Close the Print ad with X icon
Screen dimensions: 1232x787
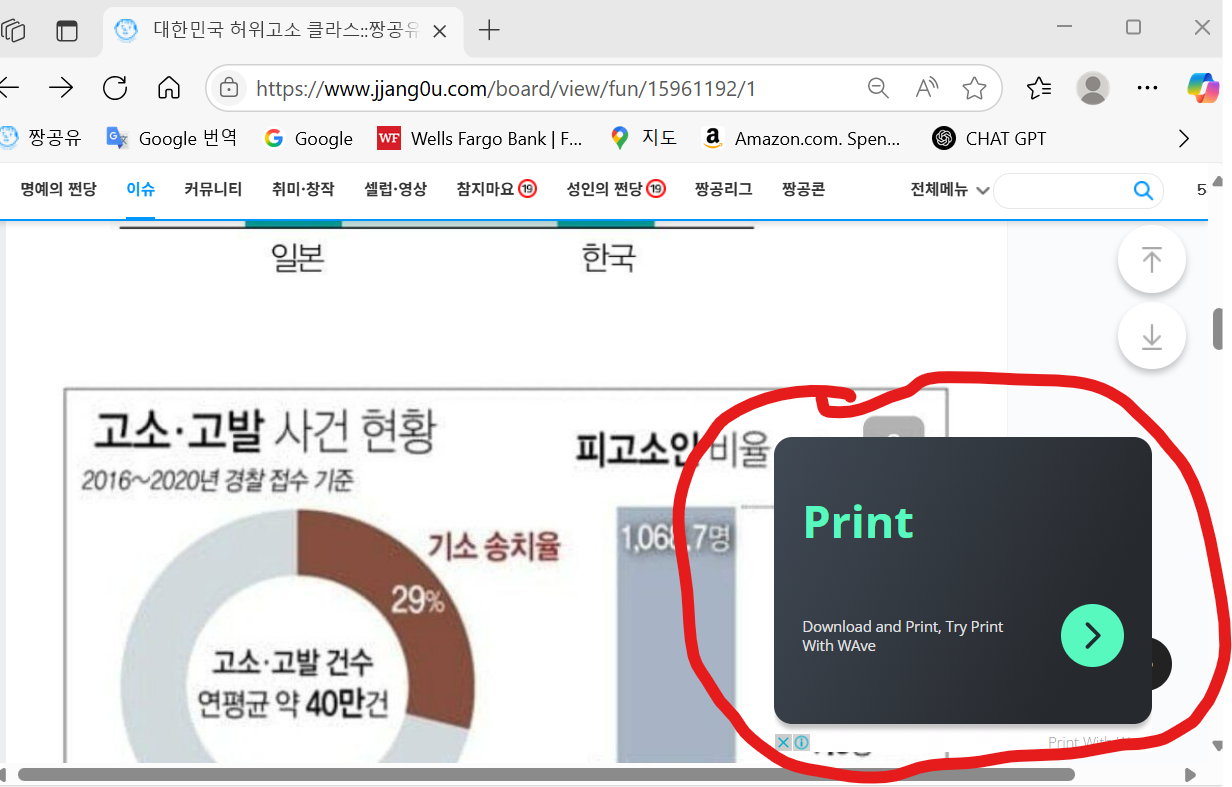pos(784,742)
